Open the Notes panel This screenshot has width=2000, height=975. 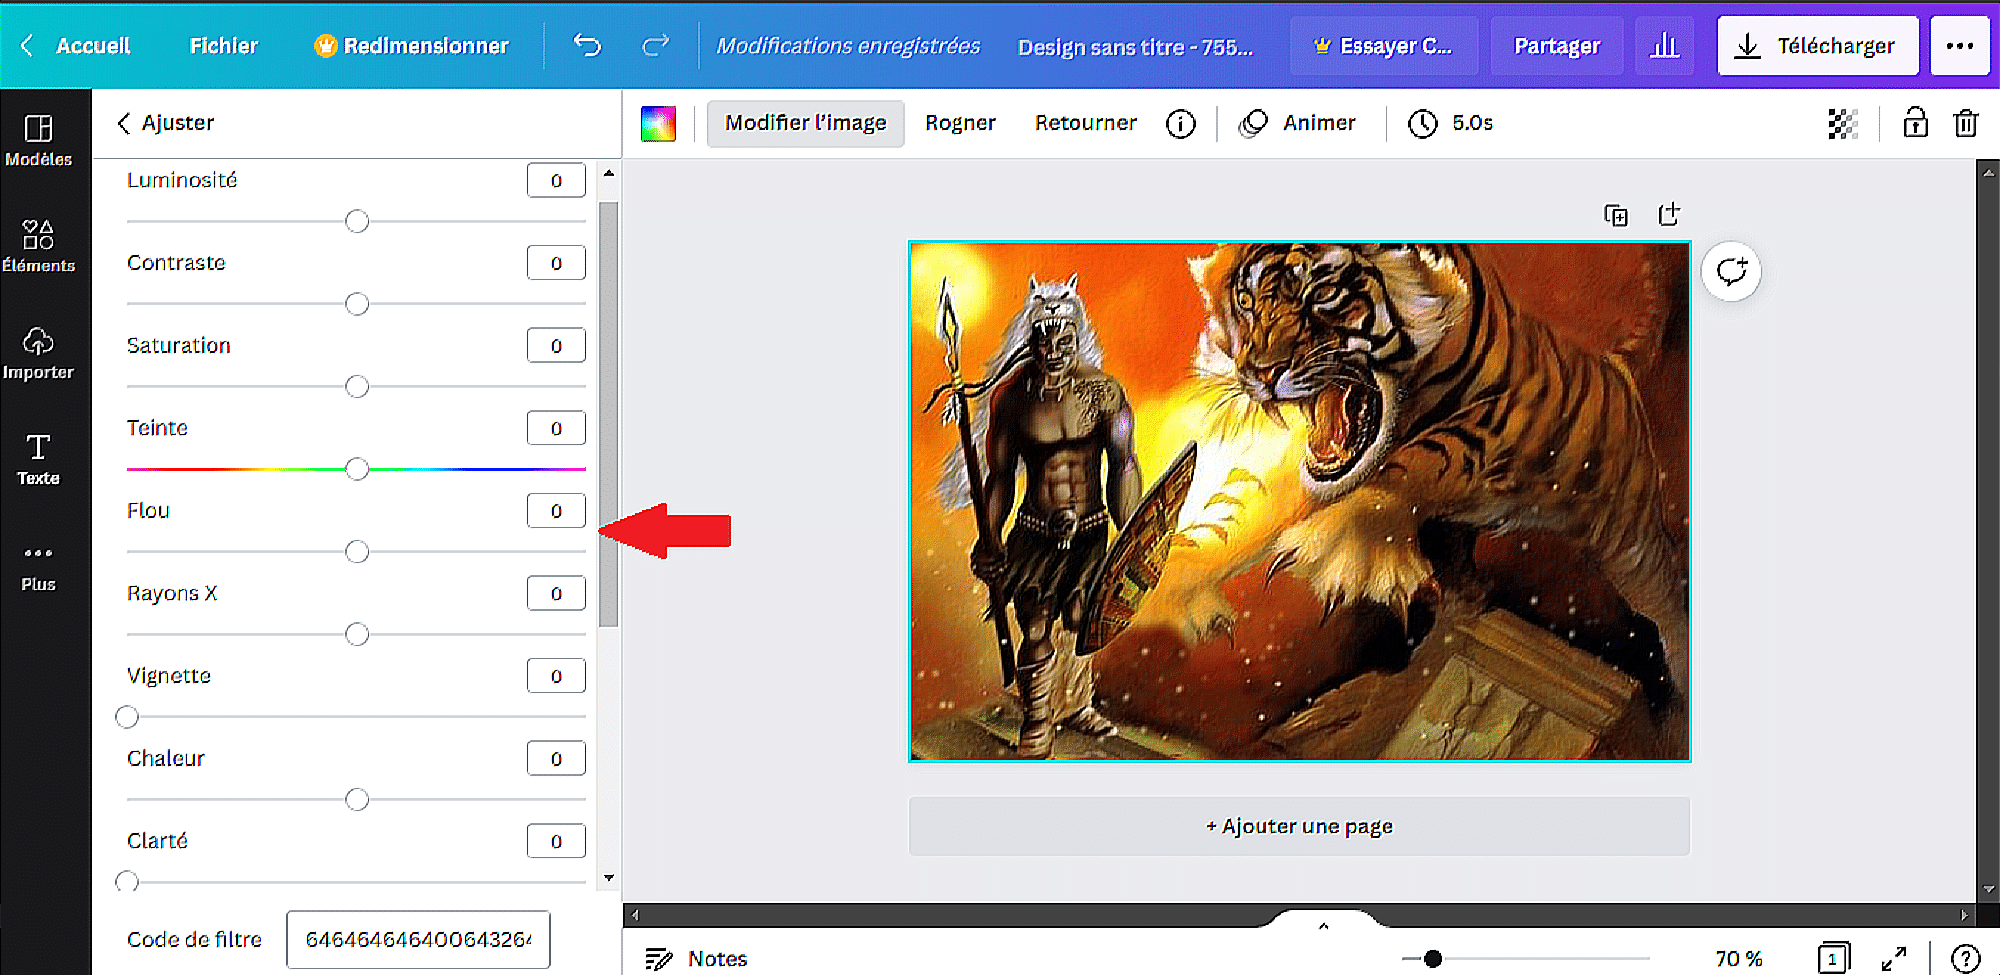(x=696, y=958)
